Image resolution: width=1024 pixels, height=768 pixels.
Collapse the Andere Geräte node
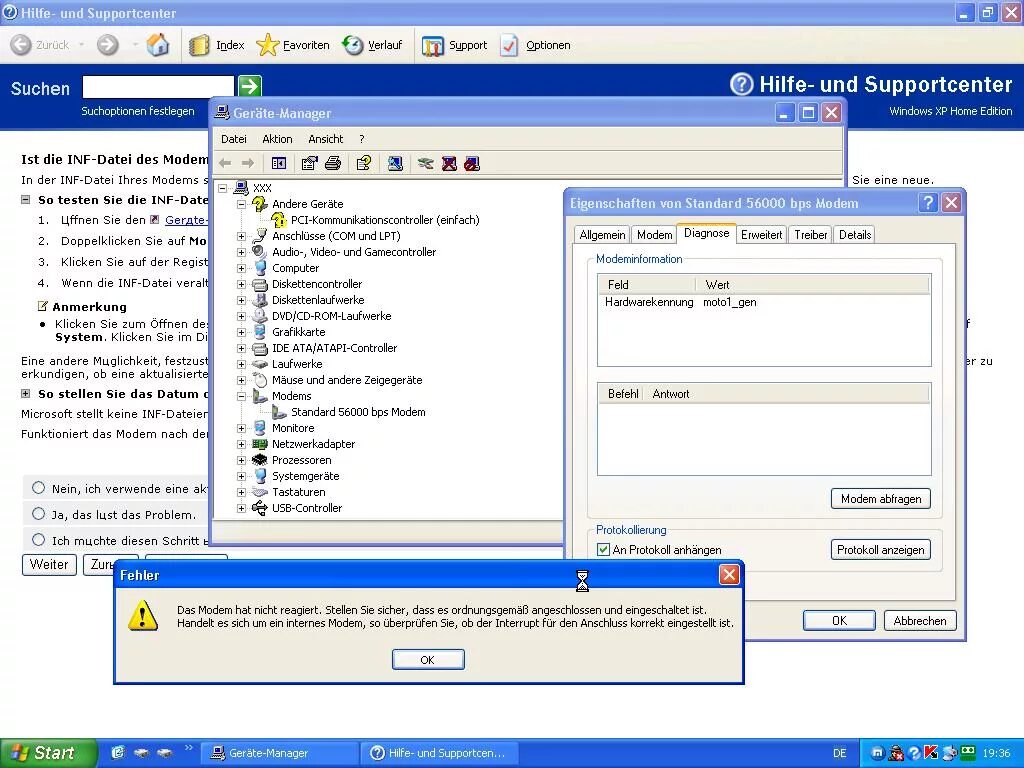[242, 204]
